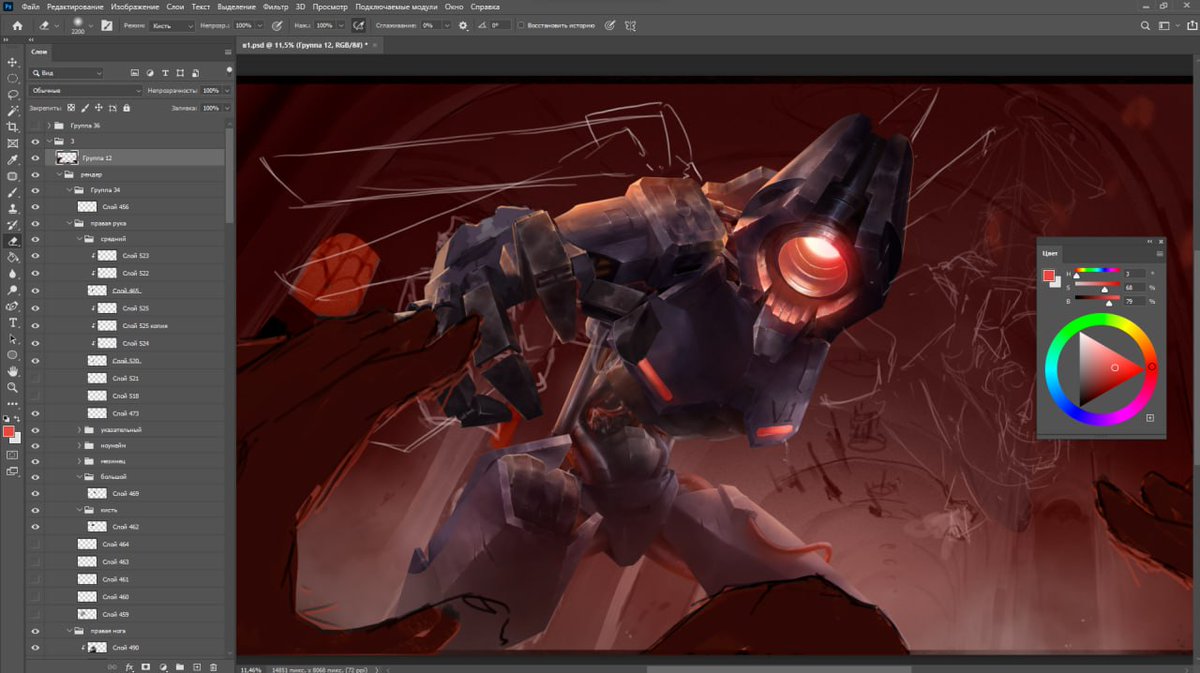Image resolution: width=1200 pixels, height=673 pixels.
Task: Open the smoothing options gear
Action: click(463, 25)
